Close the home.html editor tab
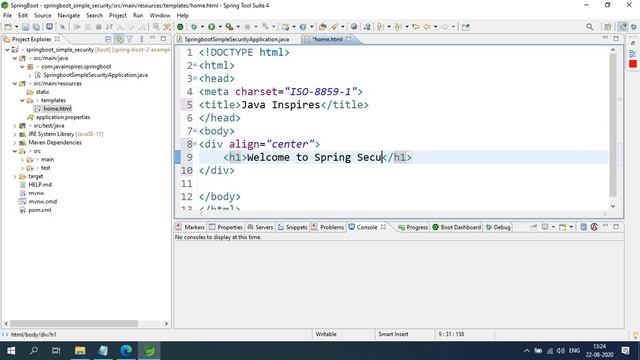640x360 pixels. pos(349,39)
